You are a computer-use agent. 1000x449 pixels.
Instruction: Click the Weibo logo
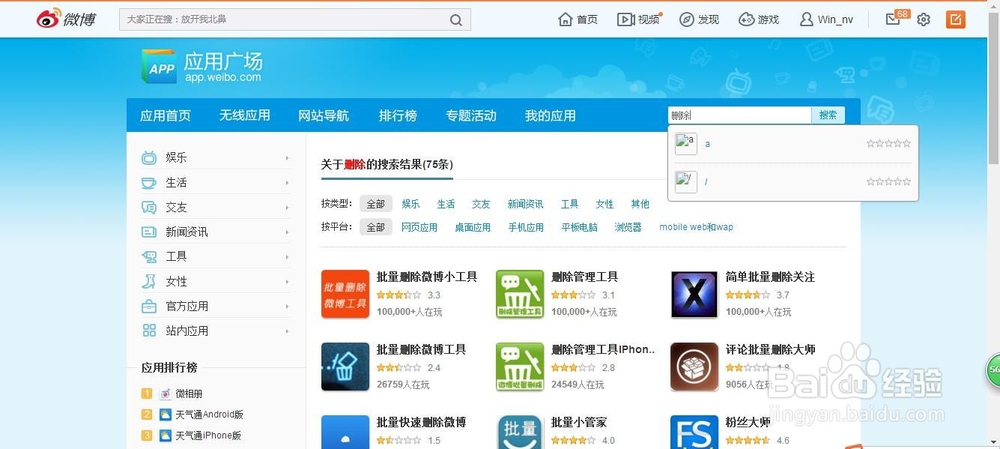66,19
